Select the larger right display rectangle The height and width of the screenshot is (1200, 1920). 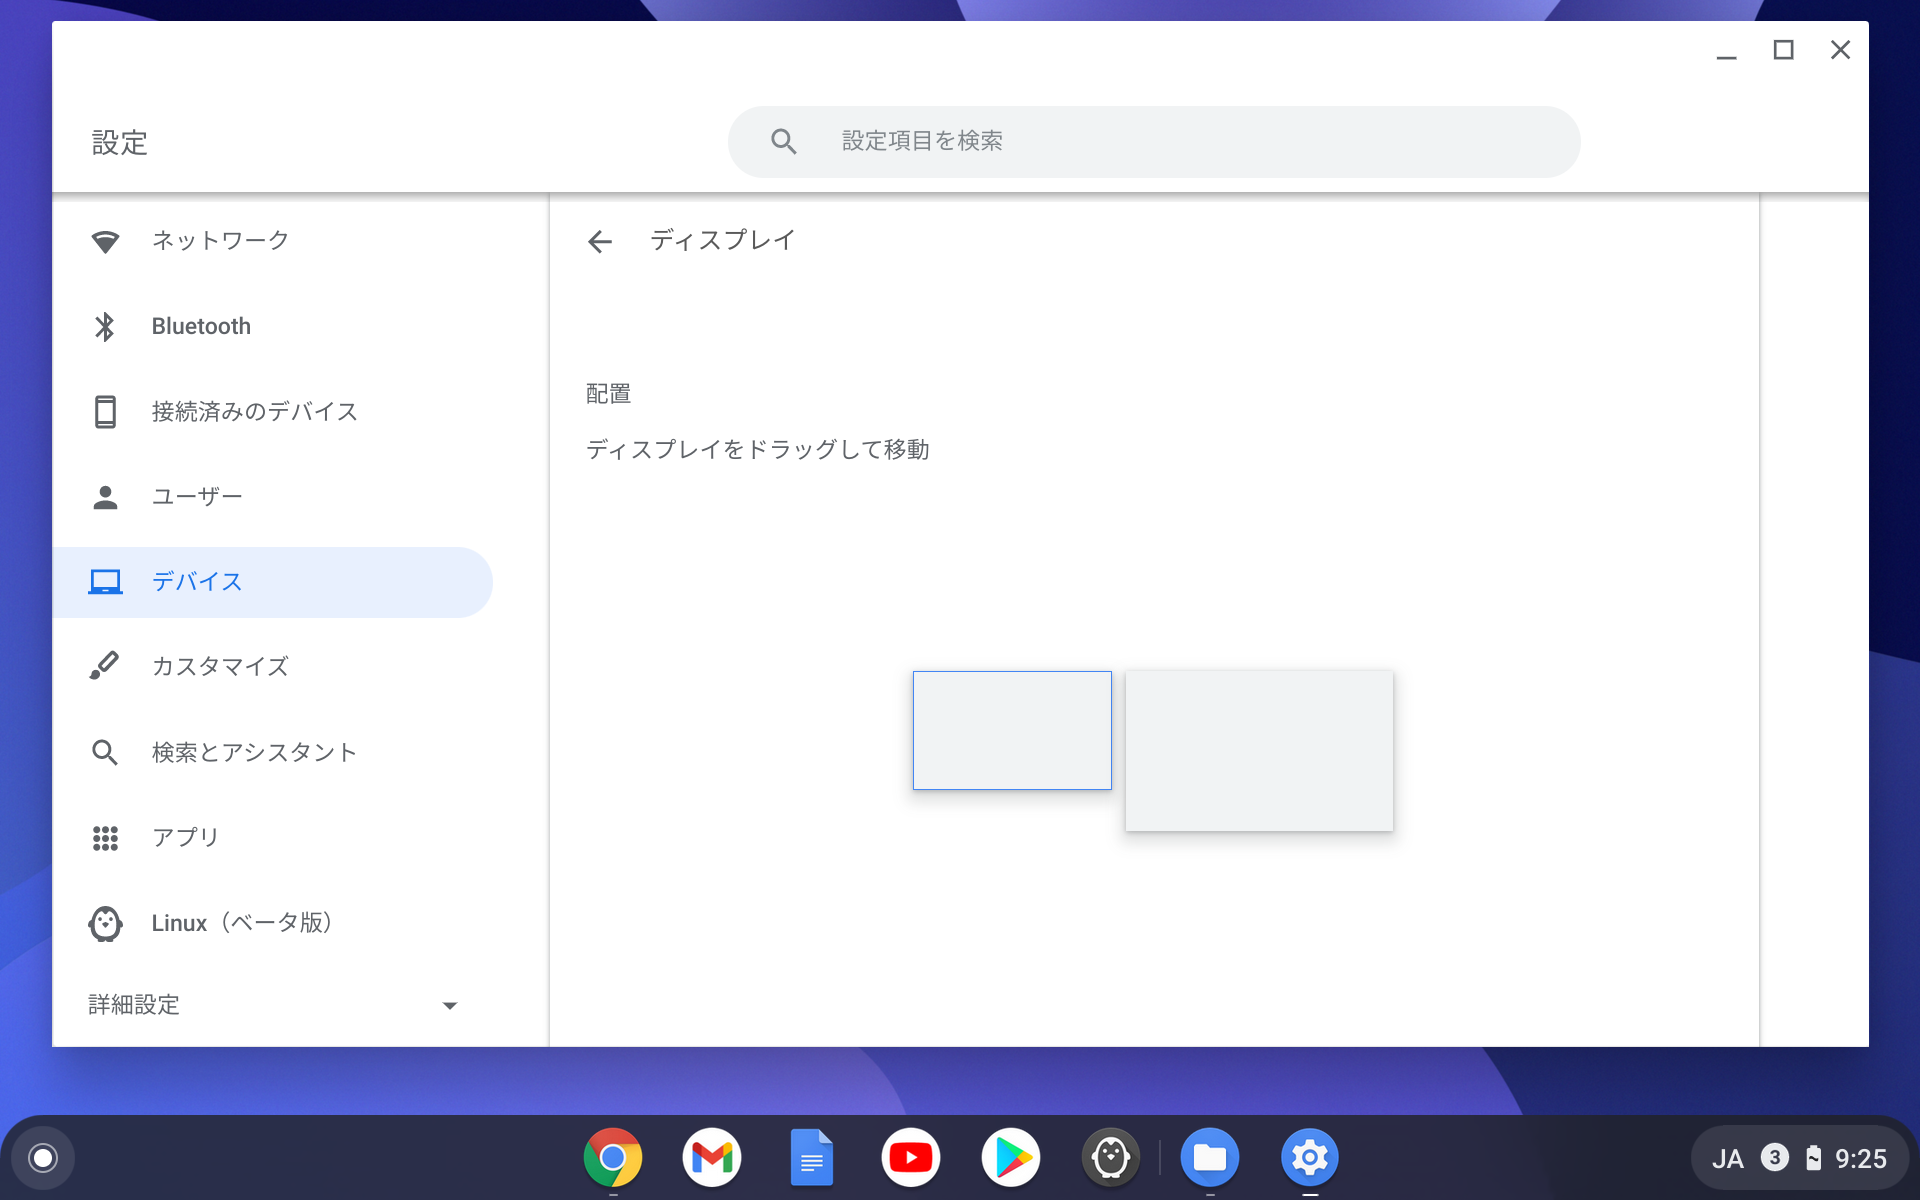click(x=1259, y=751)
